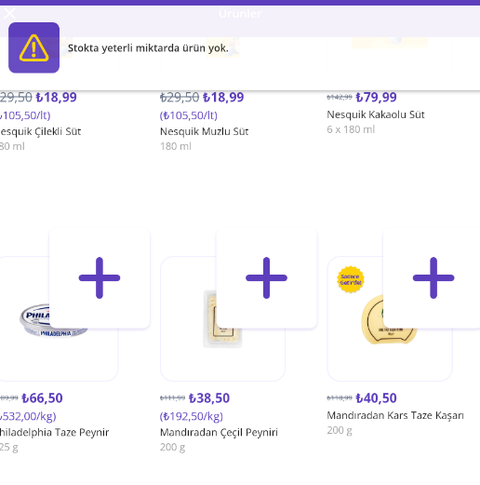Click the ₺40,50 price of Kars Kaşarı

click(376, 398)
